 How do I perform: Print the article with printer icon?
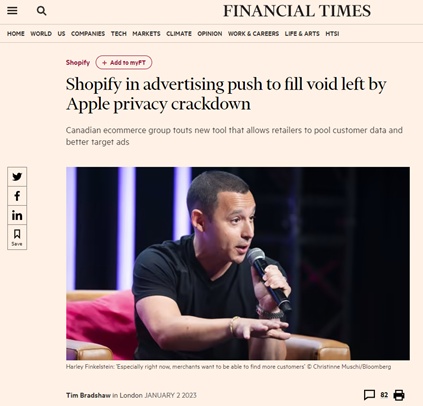[x=399, y=395]
